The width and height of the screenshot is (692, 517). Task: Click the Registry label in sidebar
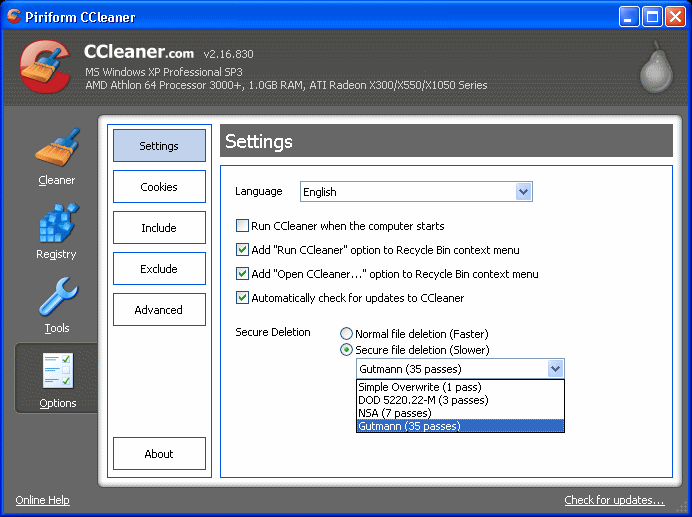coord(56,254)
